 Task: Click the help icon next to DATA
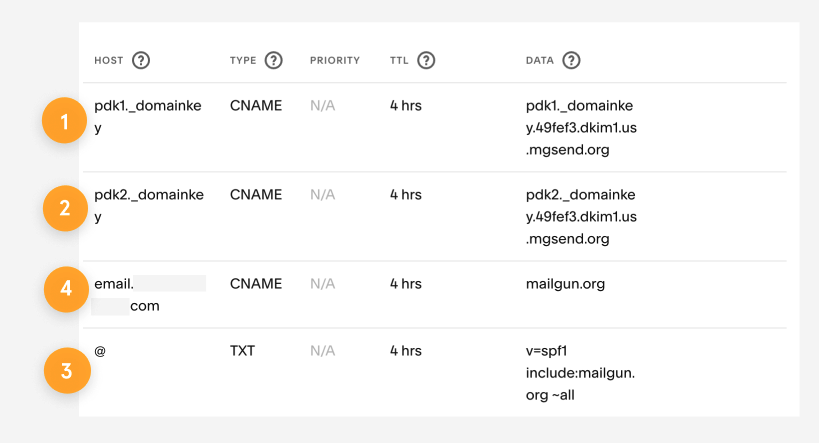[x=571, y=60]
